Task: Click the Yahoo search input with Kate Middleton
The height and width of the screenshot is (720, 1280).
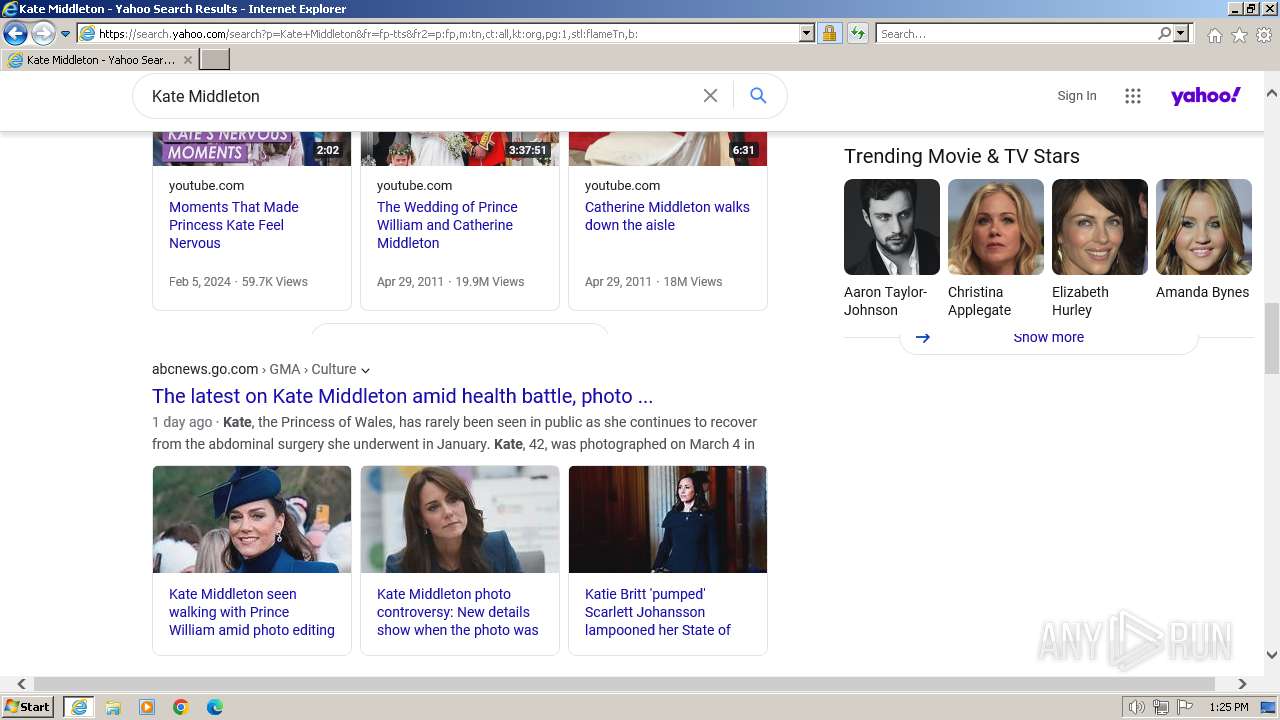Action: (420, 96)
